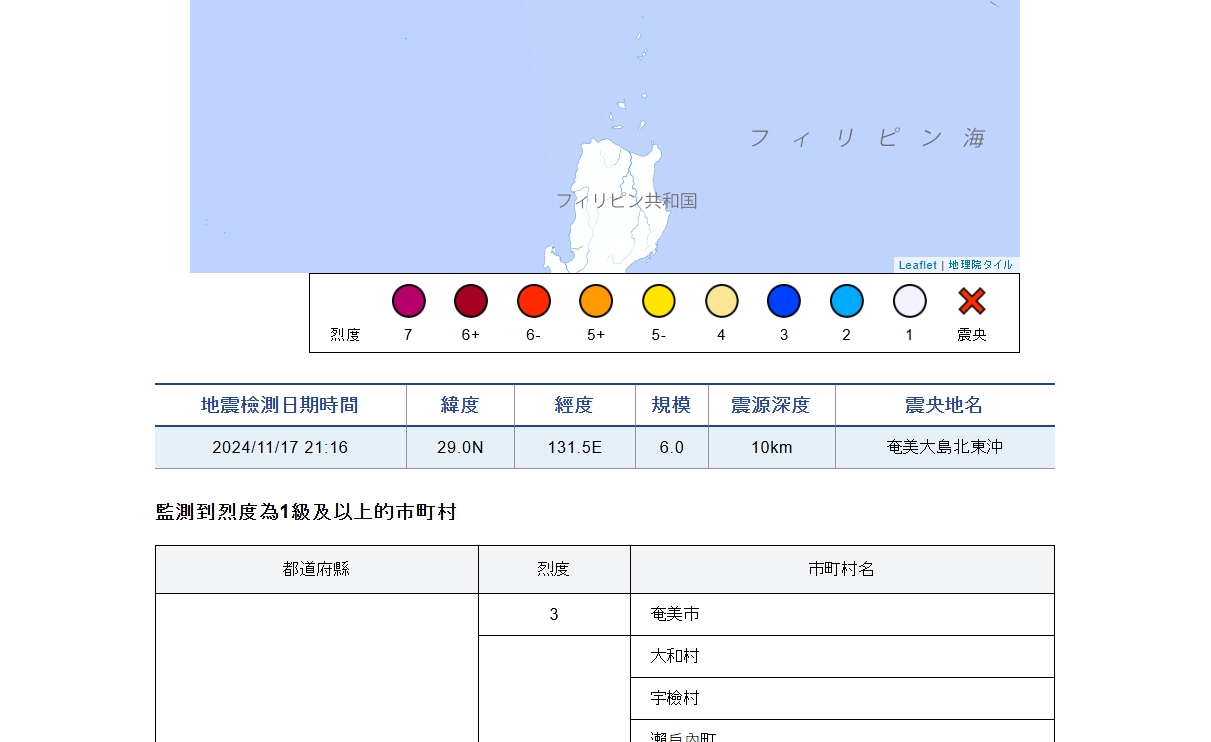Open the 地理院タイル attribution link

click(x=980, y=265)
